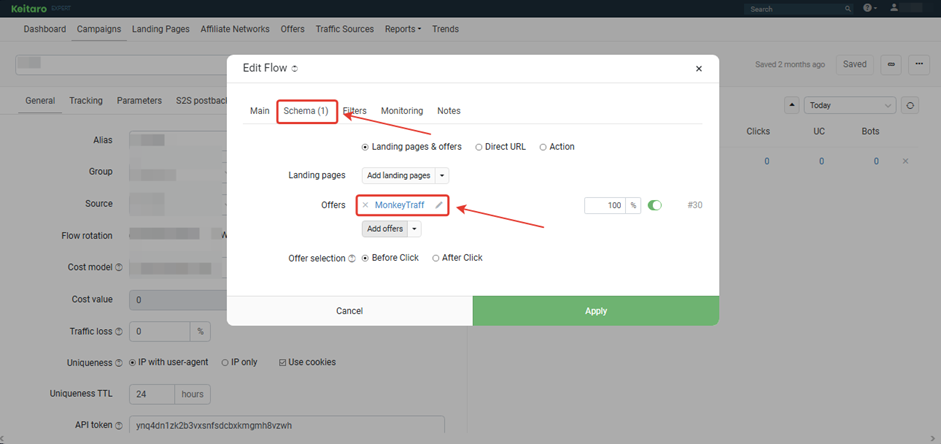Screen dimensions: 941x444
Task: Switch to the Schema (1) tab
Action: point(306,110)
